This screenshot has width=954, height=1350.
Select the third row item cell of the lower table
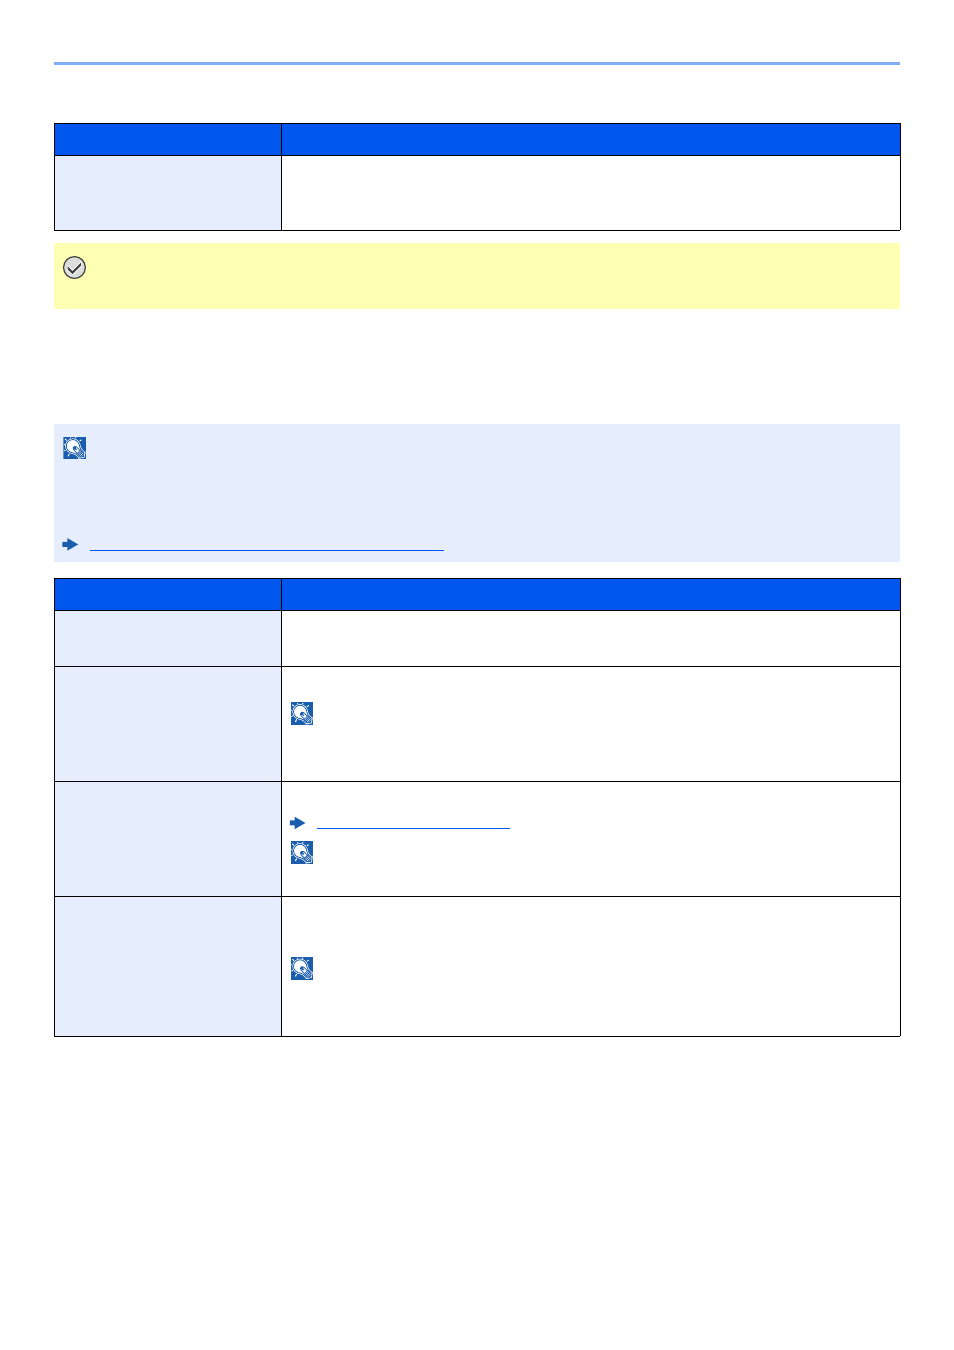tap(168, 839)
